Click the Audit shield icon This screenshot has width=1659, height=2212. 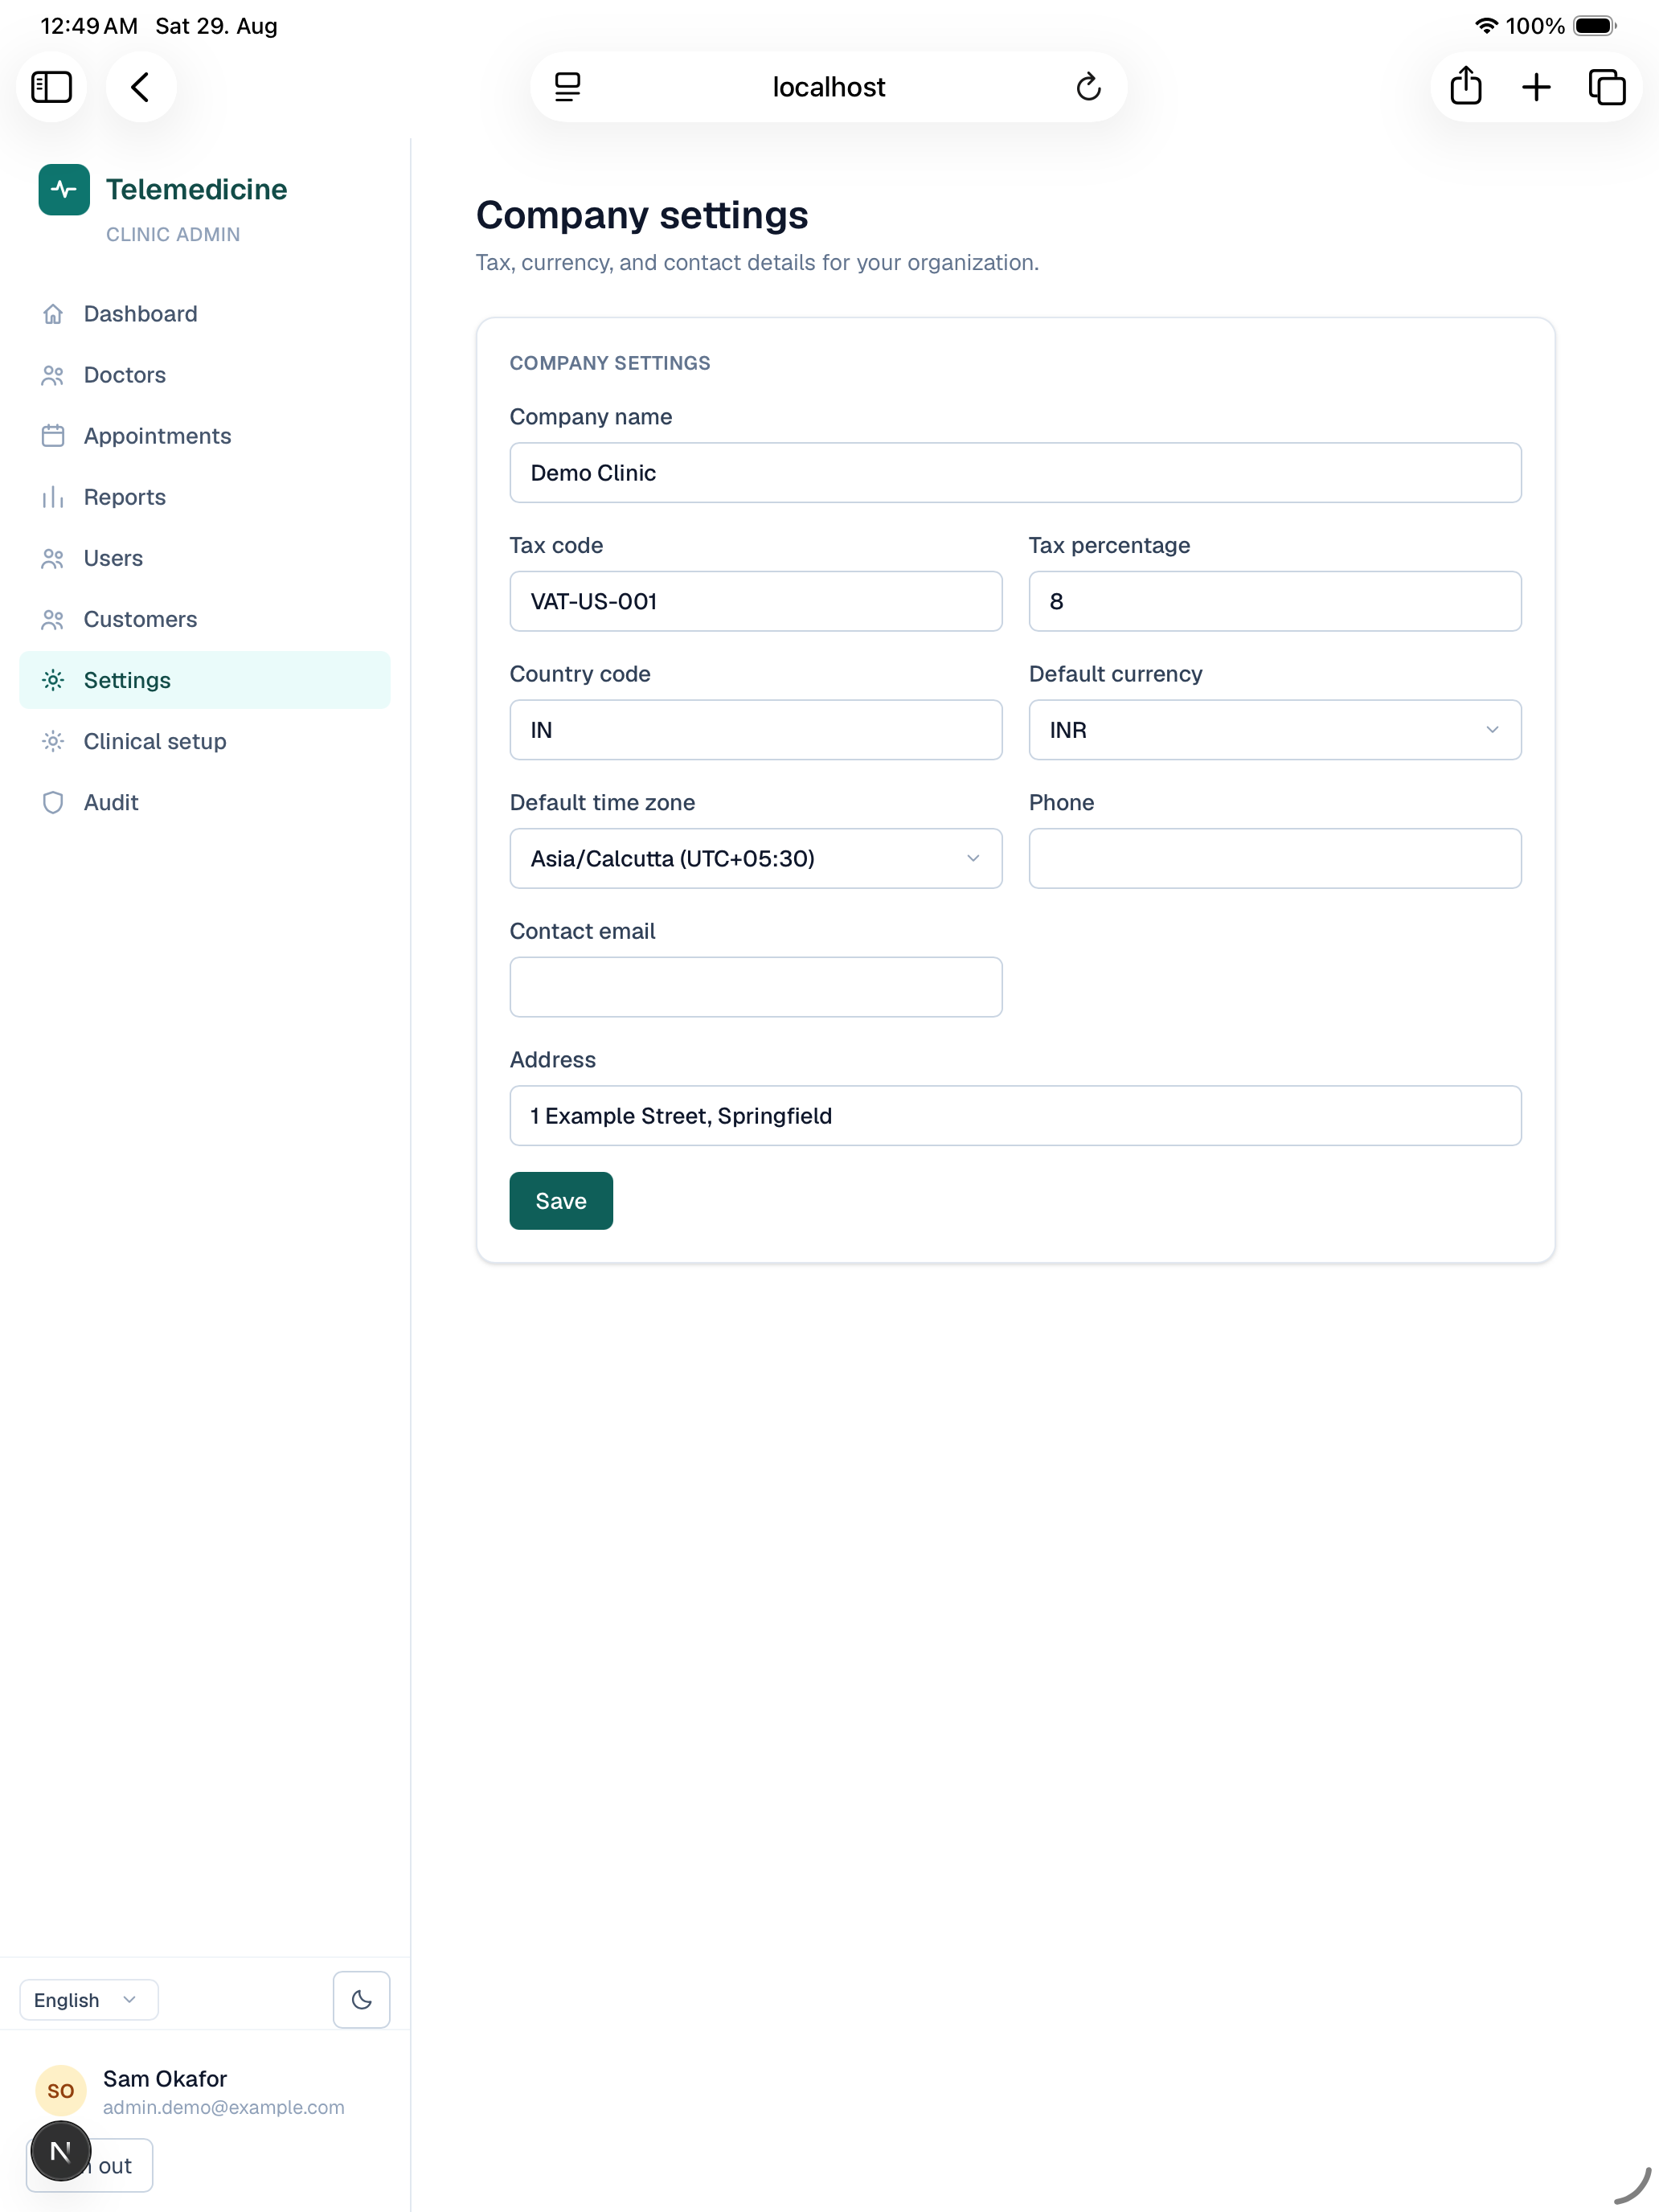53,803
